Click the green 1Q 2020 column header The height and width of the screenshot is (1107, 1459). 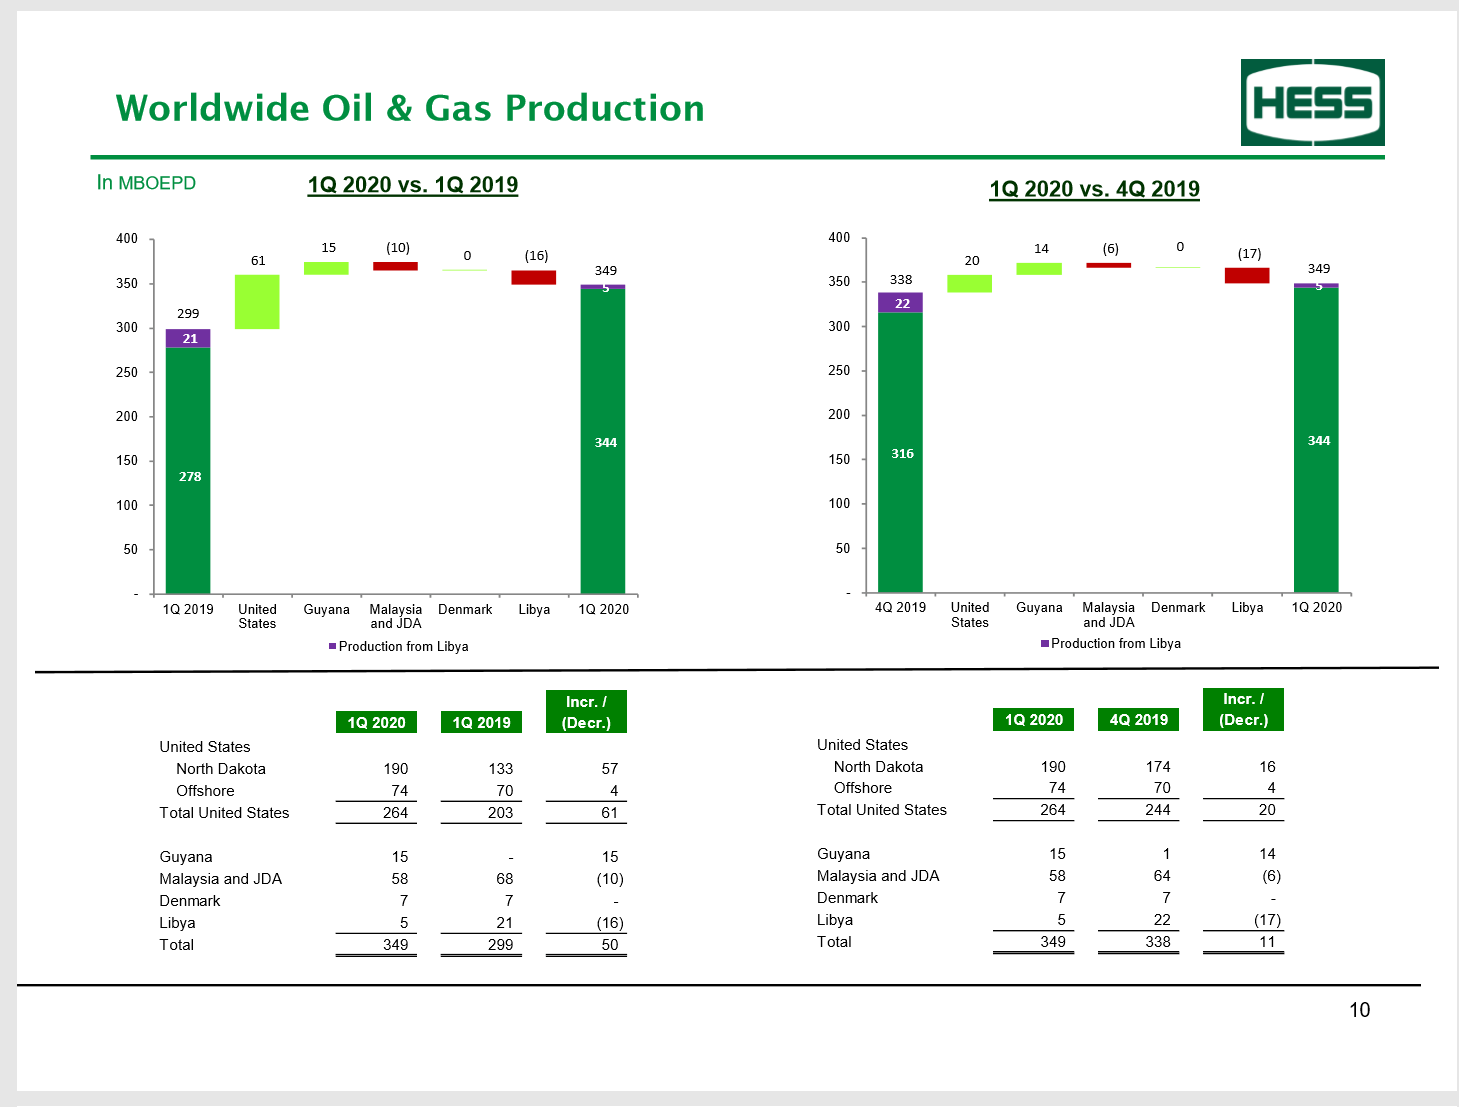point(376,722)
